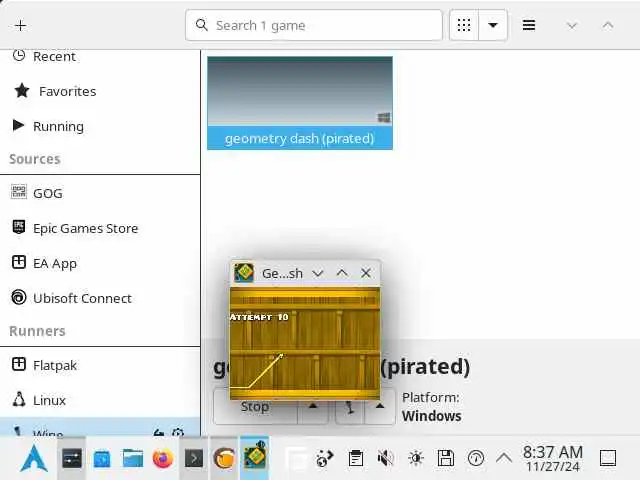Close the Geometry Dash window
The image size is (640, 480).
(366, 273)
